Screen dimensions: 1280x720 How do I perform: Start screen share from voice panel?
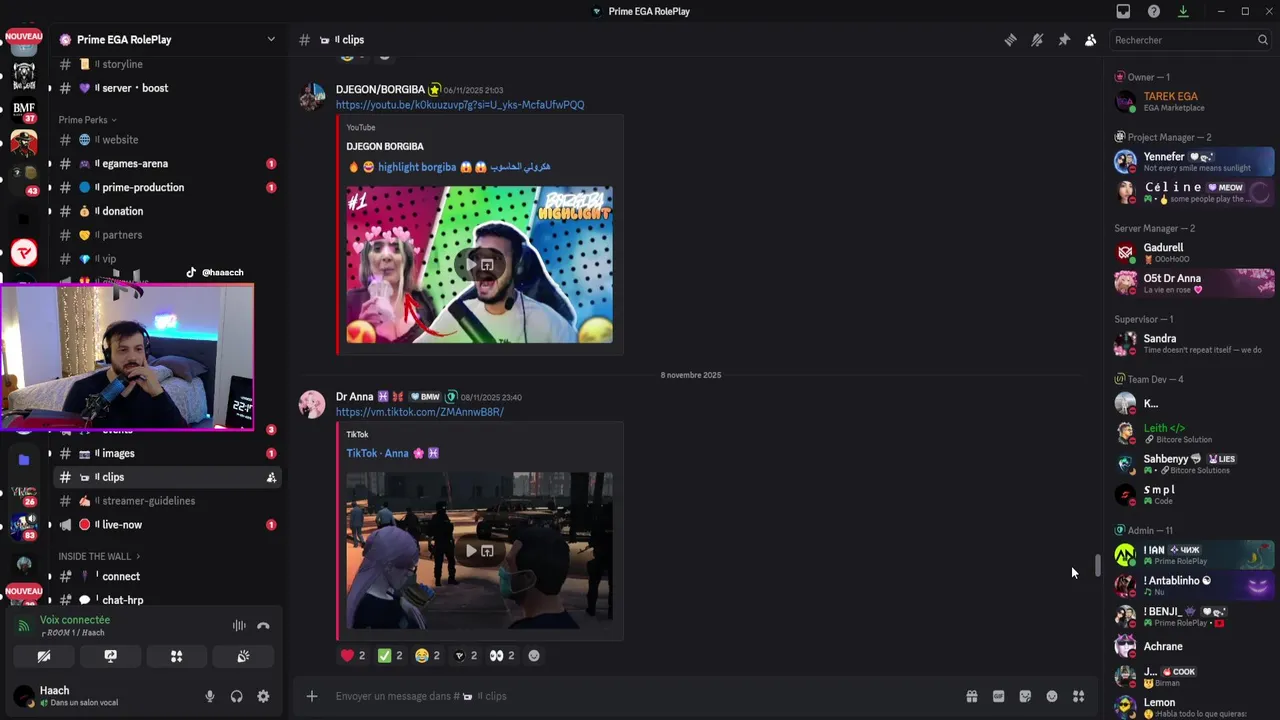click(x=110, y=656)
